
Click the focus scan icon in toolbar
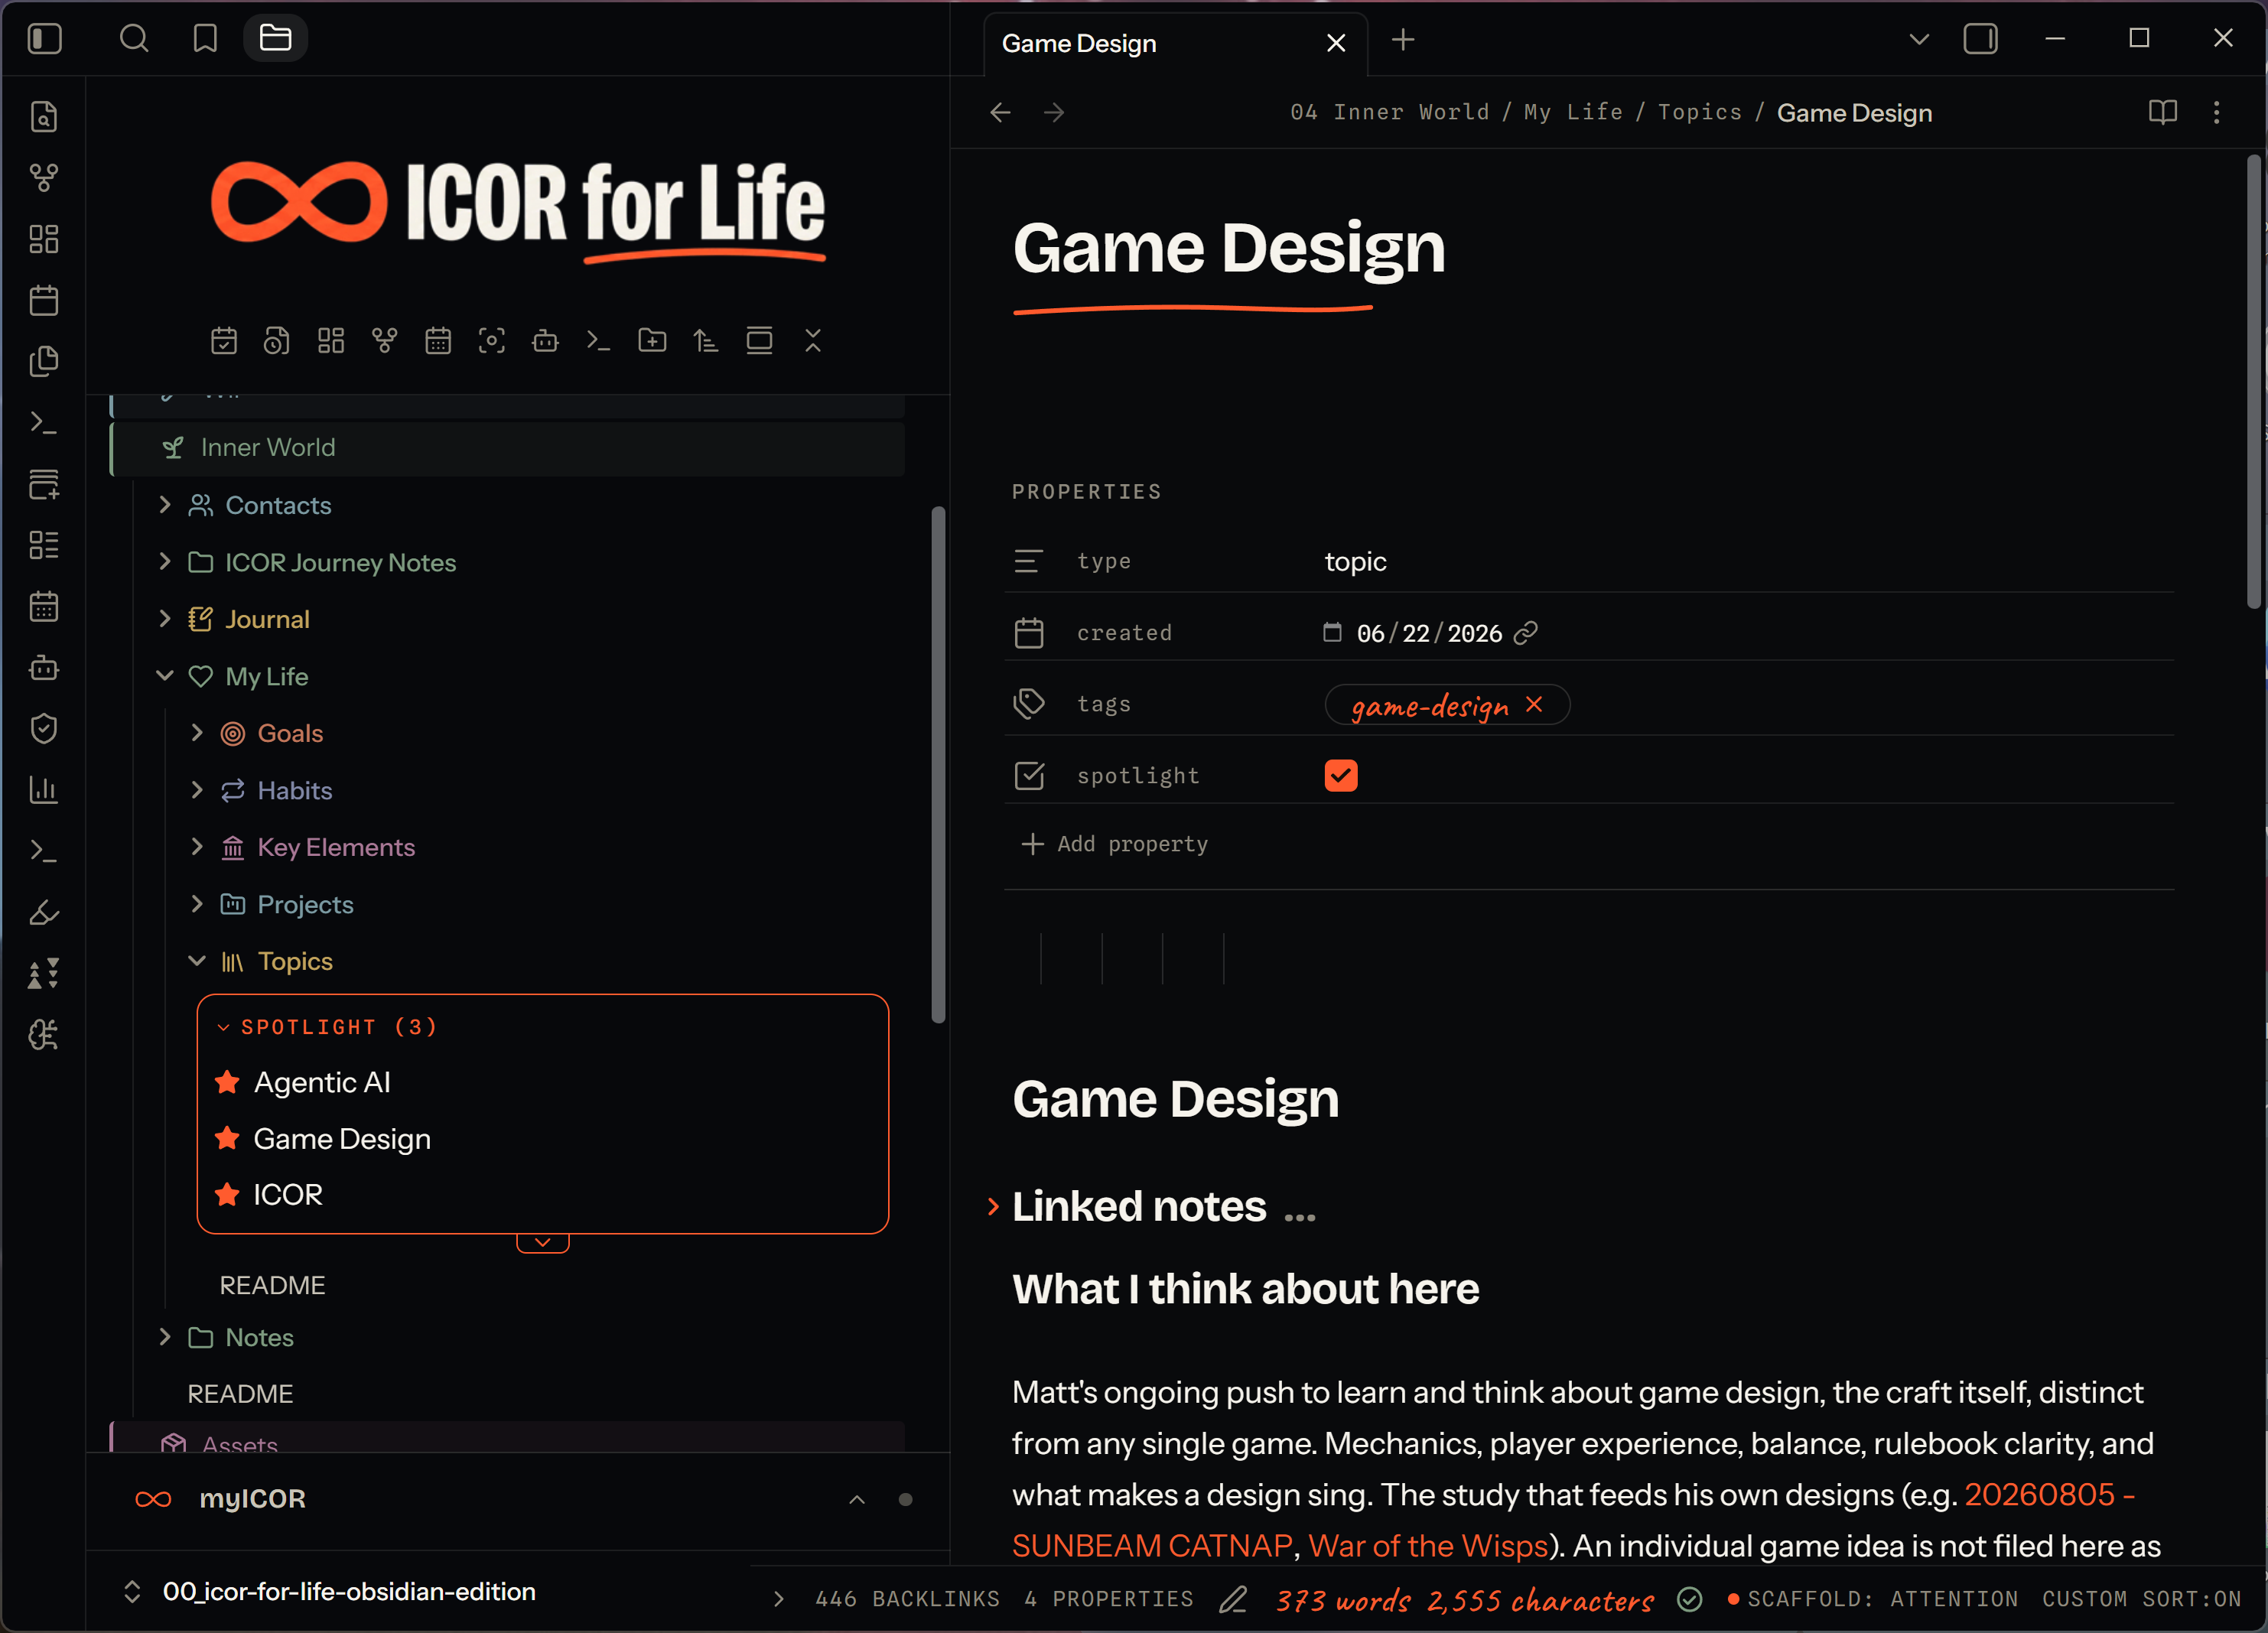coord(491,341)
